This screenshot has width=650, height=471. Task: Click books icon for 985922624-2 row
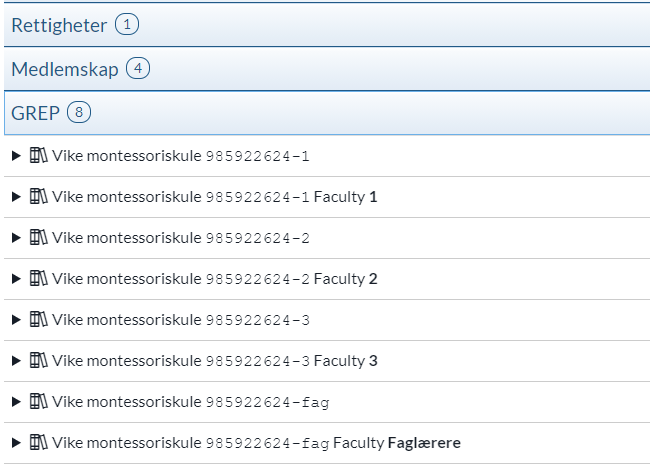pyautogui.click(x=39, y=238)
